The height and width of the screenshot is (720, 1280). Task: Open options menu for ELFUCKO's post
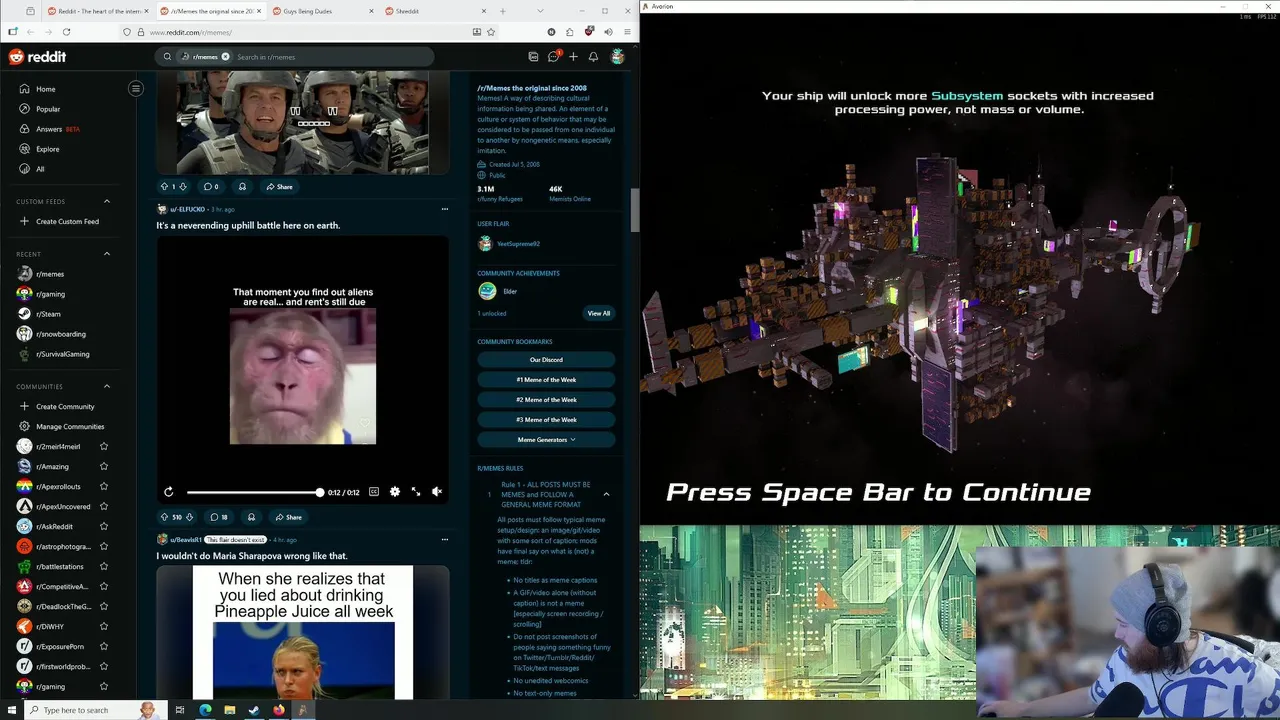tap(445, 209)
